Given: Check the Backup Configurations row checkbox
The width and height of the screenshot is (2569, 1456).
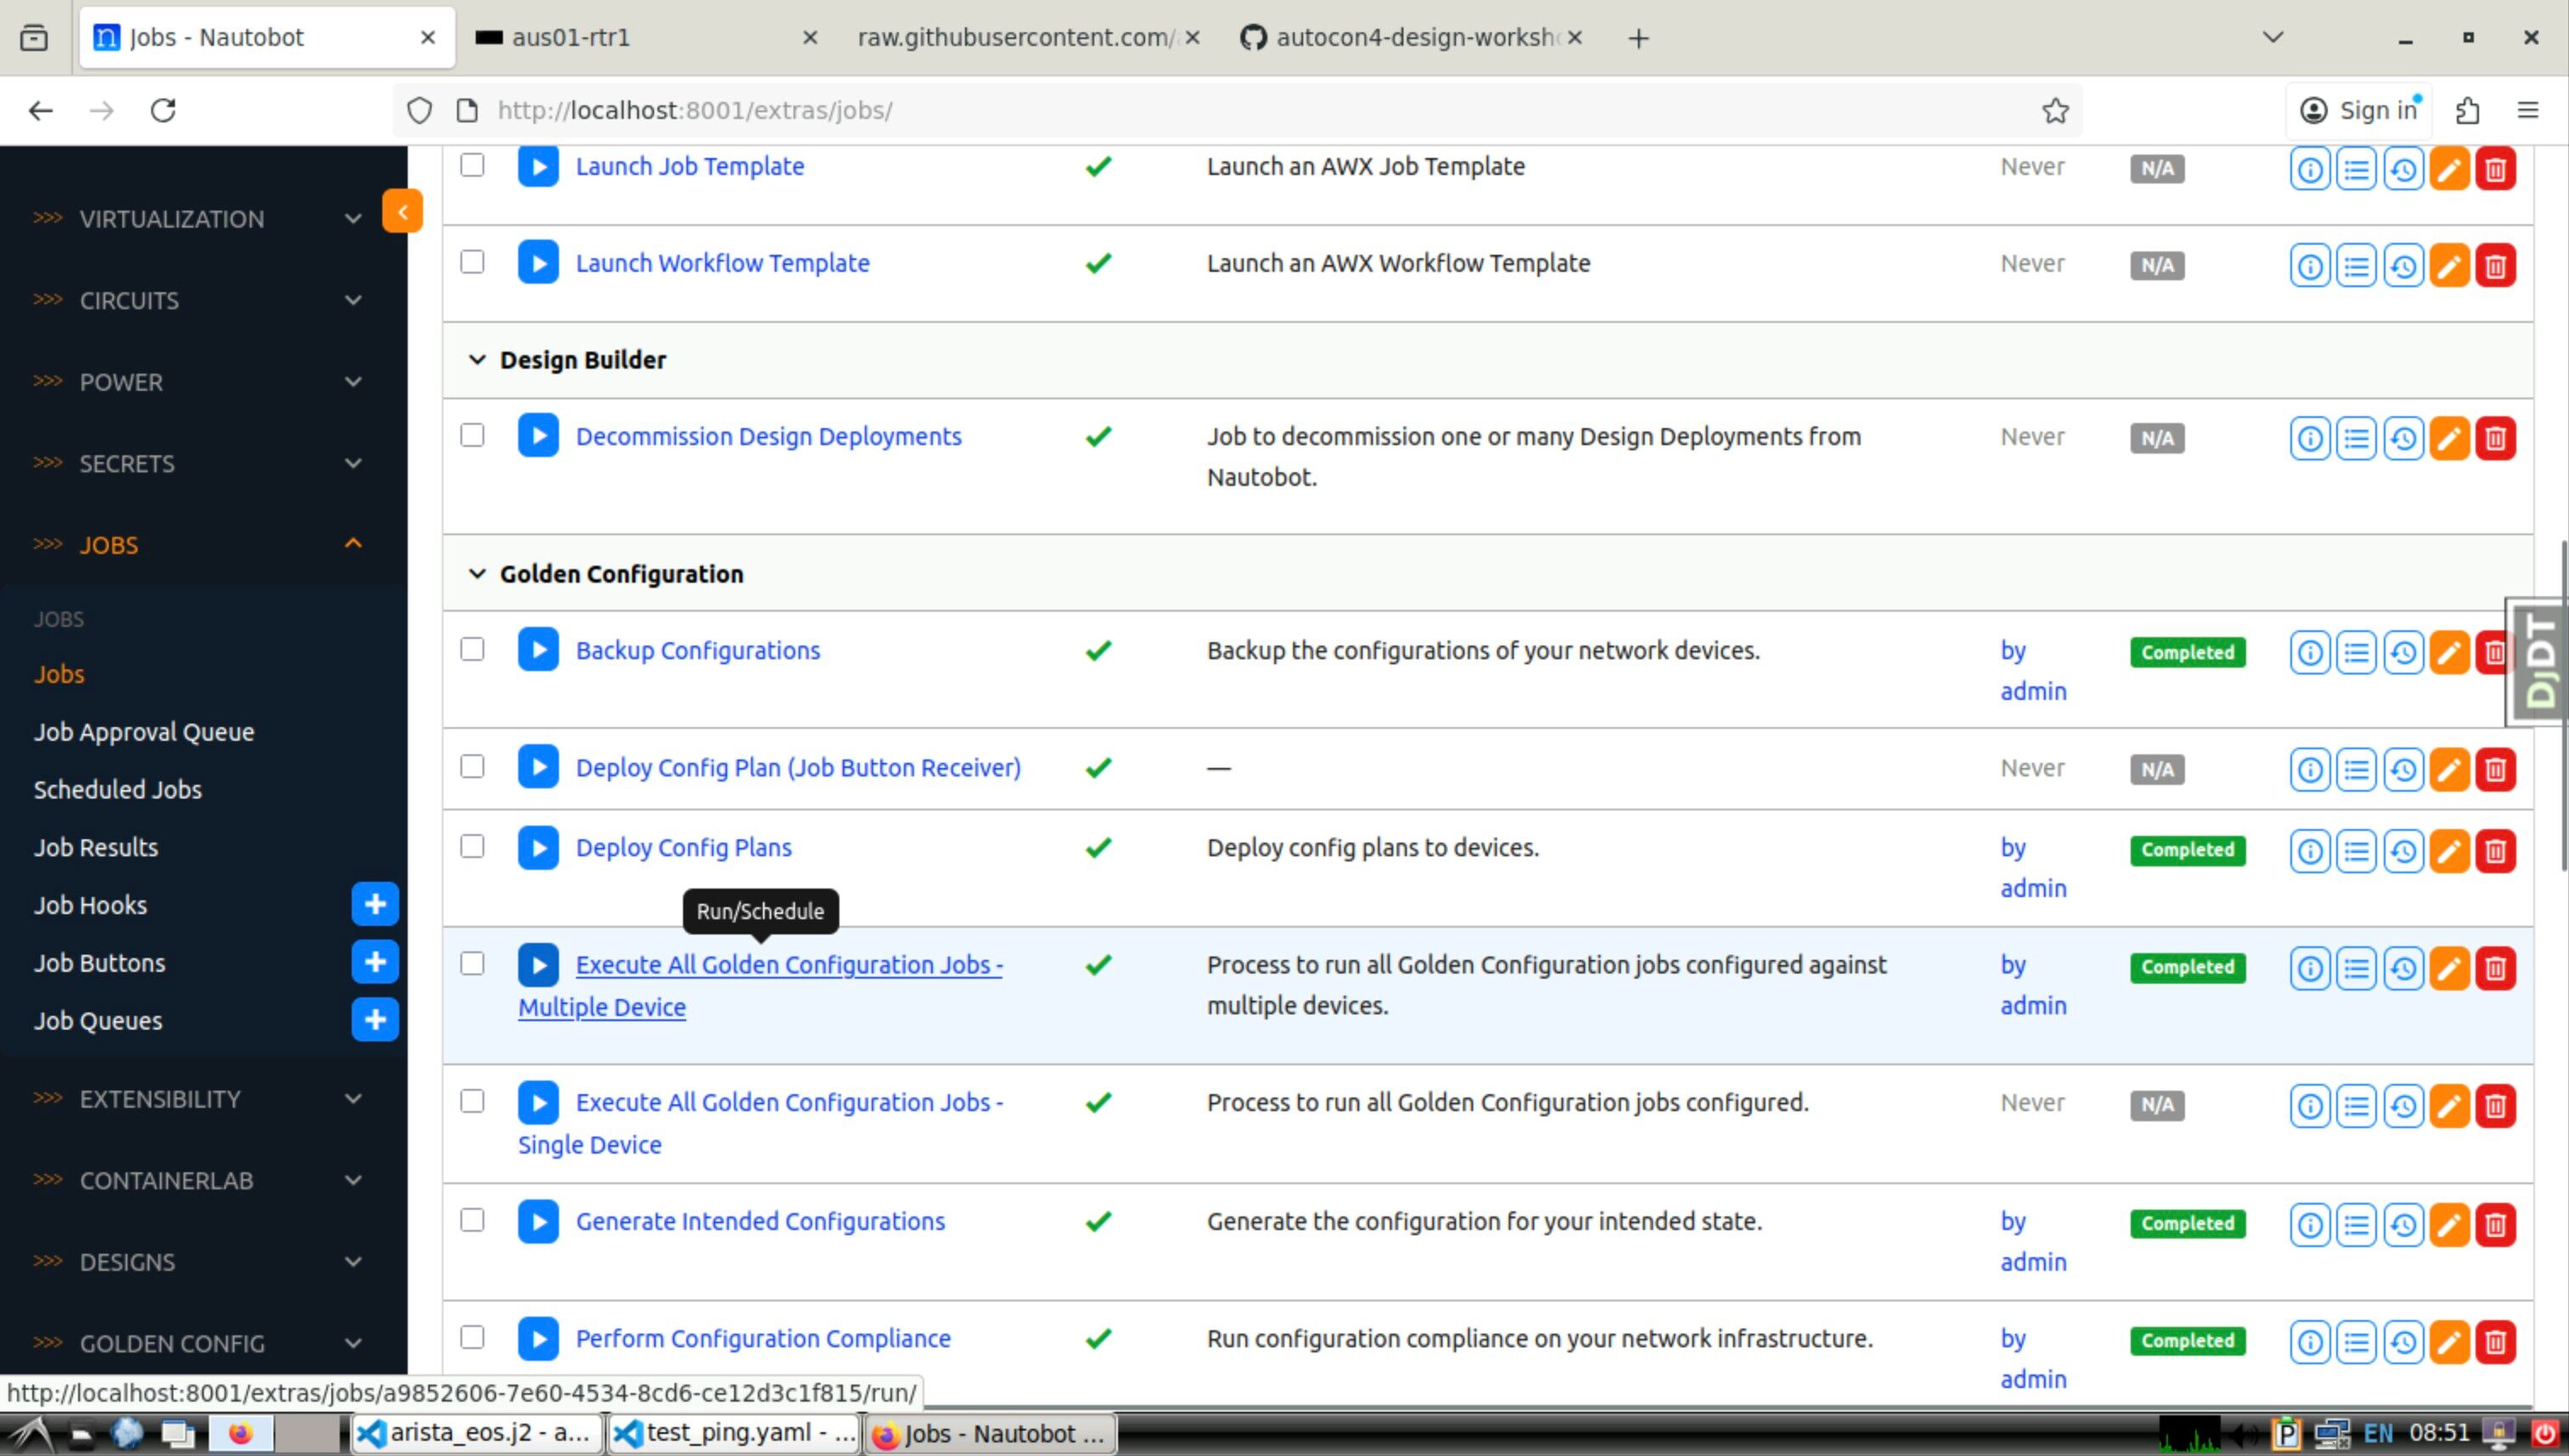Looking at the screenshot, I should point(472,650).
